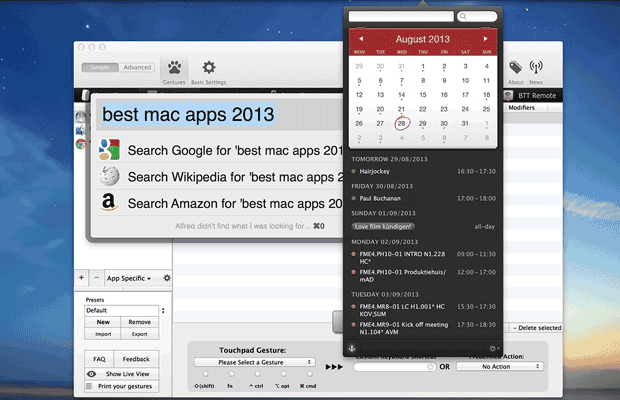Enable the cmd modifier checkbox
This screenshot has height=400, width=620.
coord(309,374)
